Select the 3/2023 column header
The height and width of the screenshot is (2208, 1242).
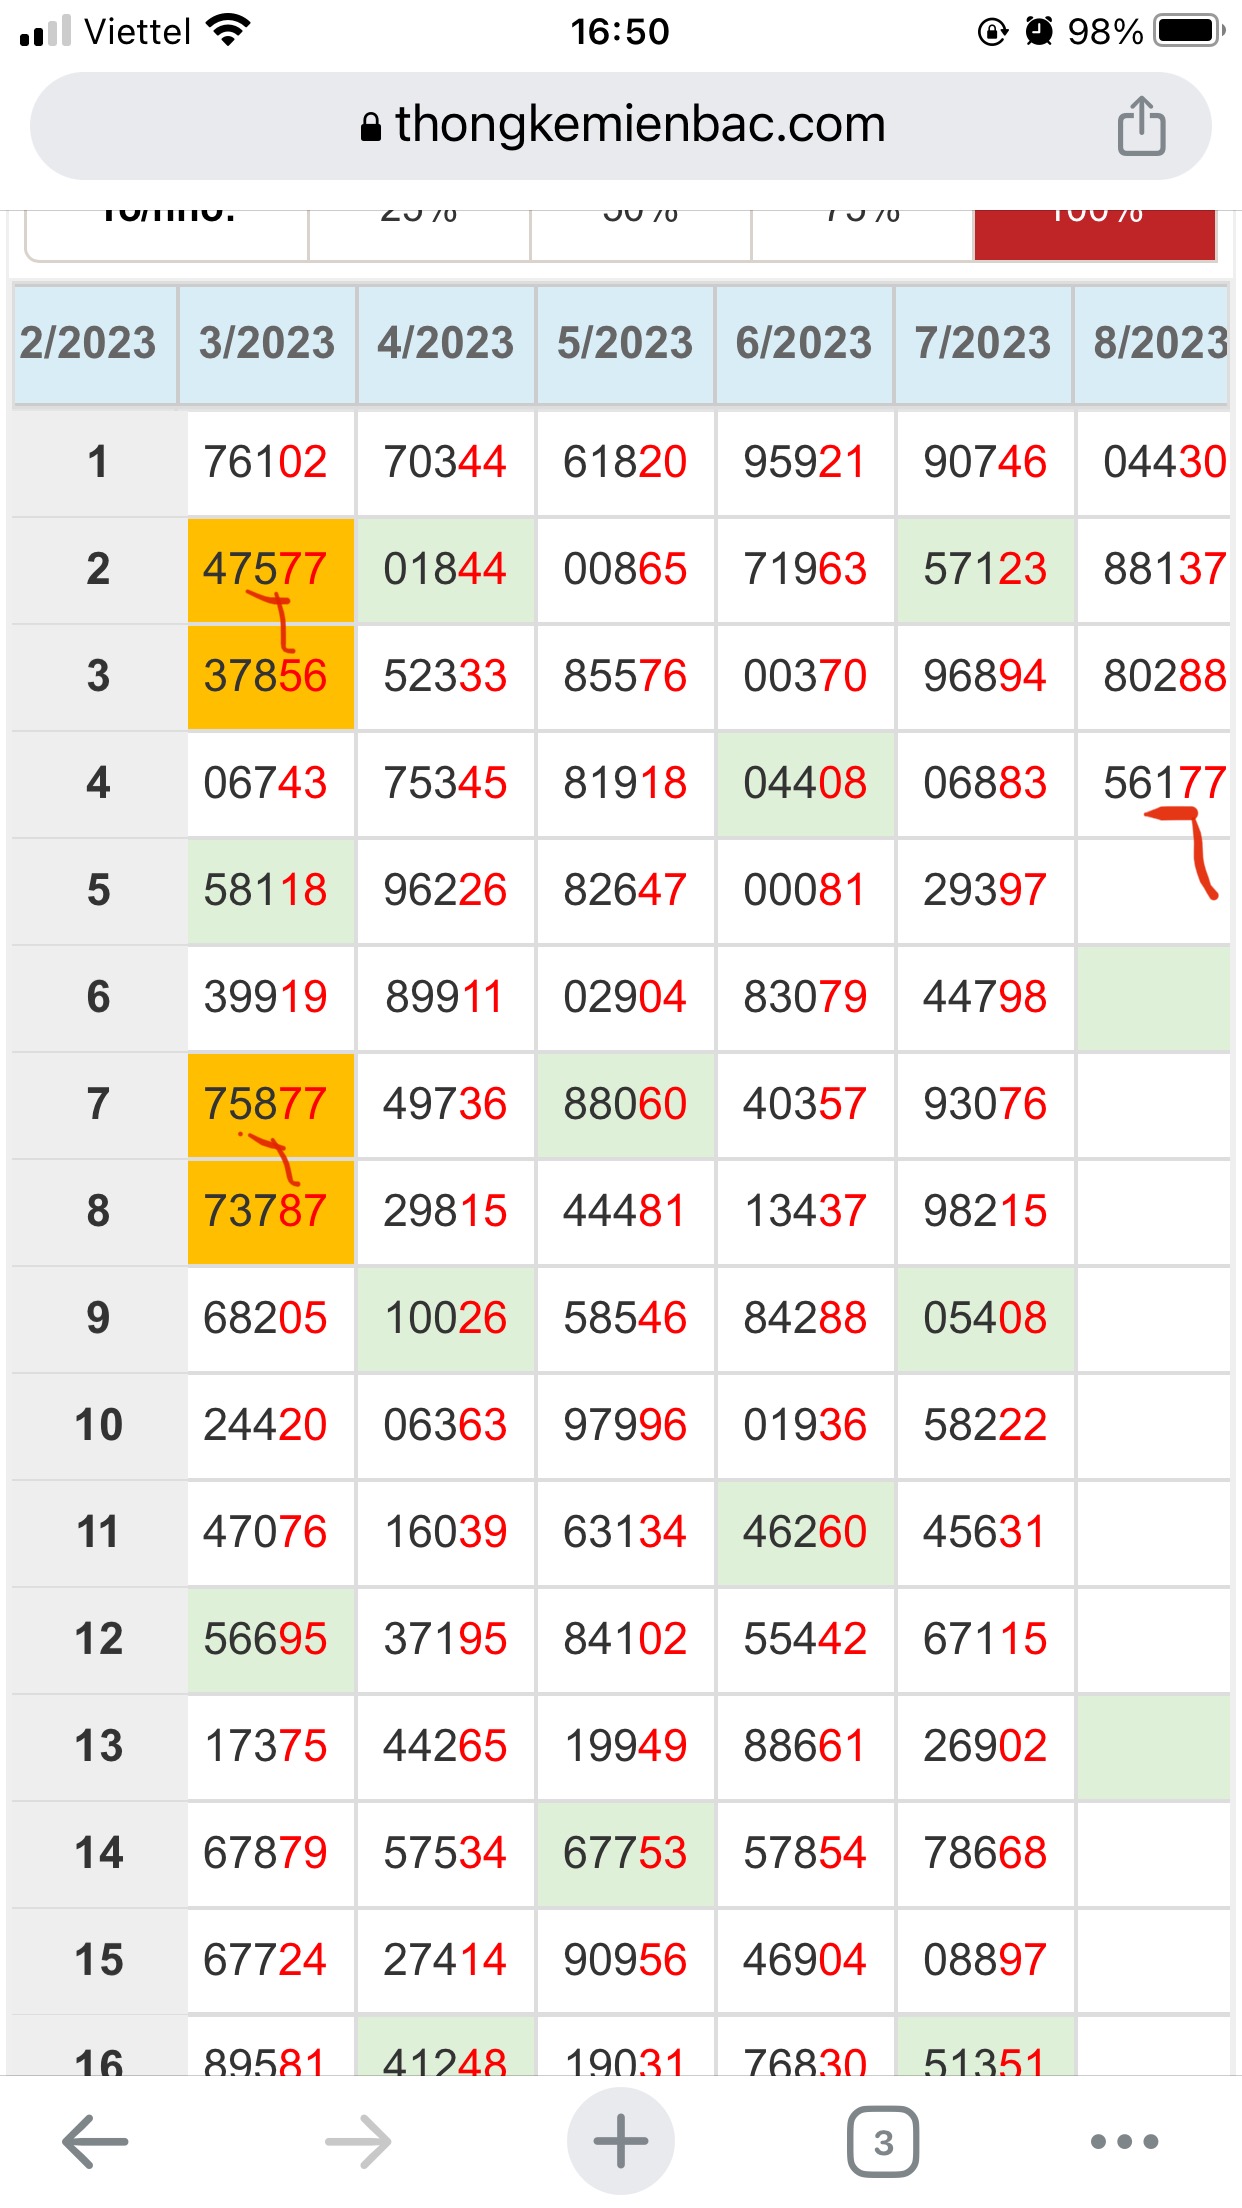tap(267, 343)
